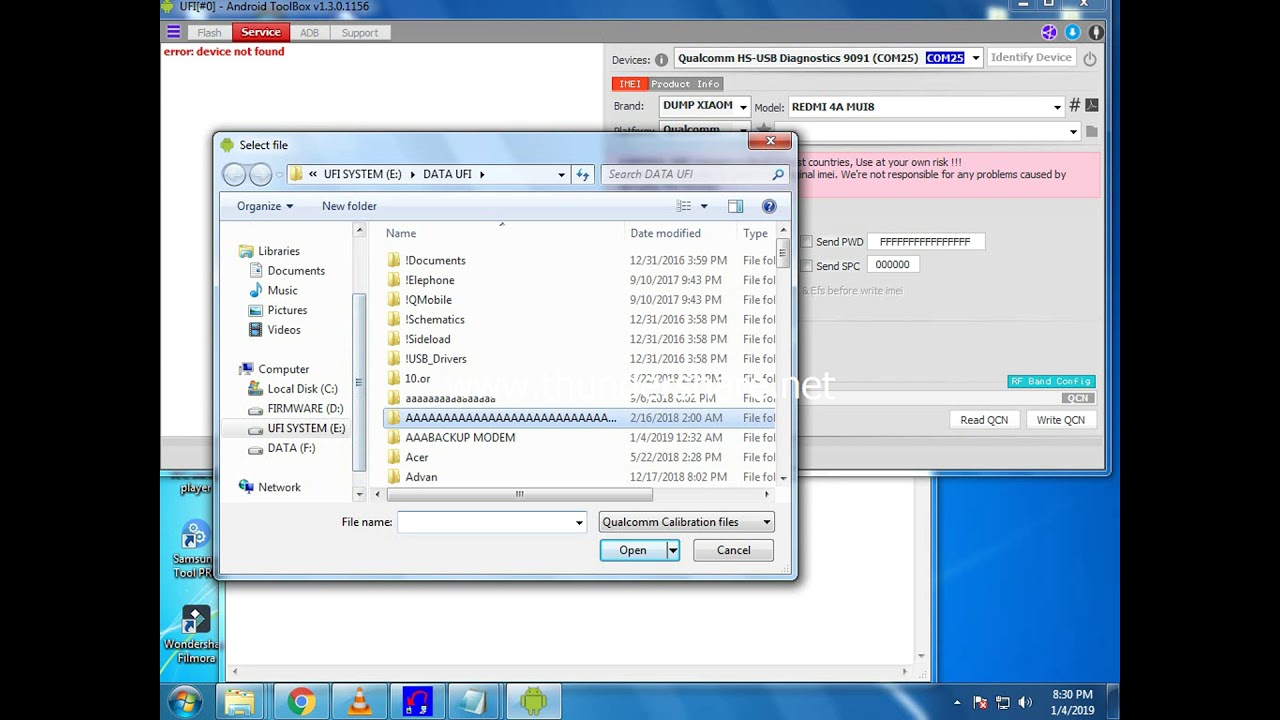The width and height of the screenshot is (1280, 720).
Task: Toggle the Send PWD checkbox
Action: [806, 242]
